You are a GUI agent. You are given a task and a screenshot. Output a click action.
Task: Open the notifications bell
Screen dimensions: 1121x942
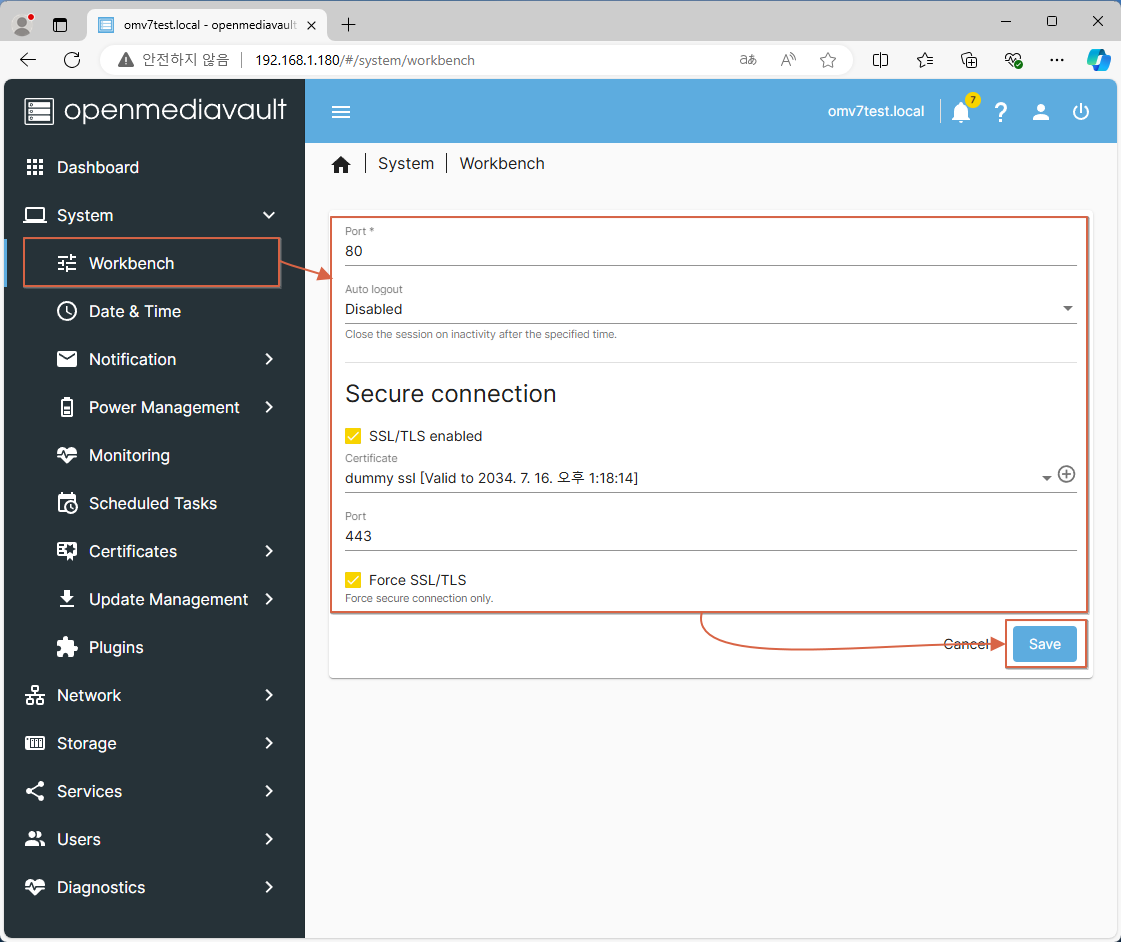962,111
